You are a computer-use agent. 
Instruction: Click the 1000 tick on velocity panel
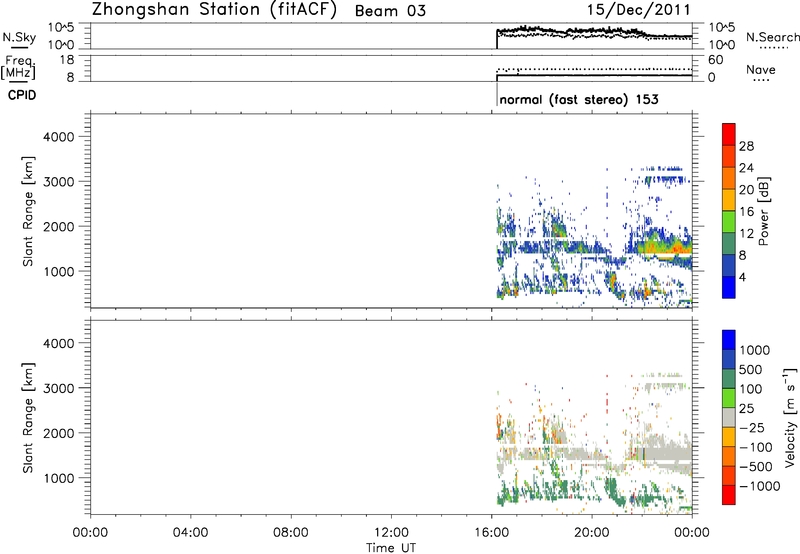(x=59, y=478)
